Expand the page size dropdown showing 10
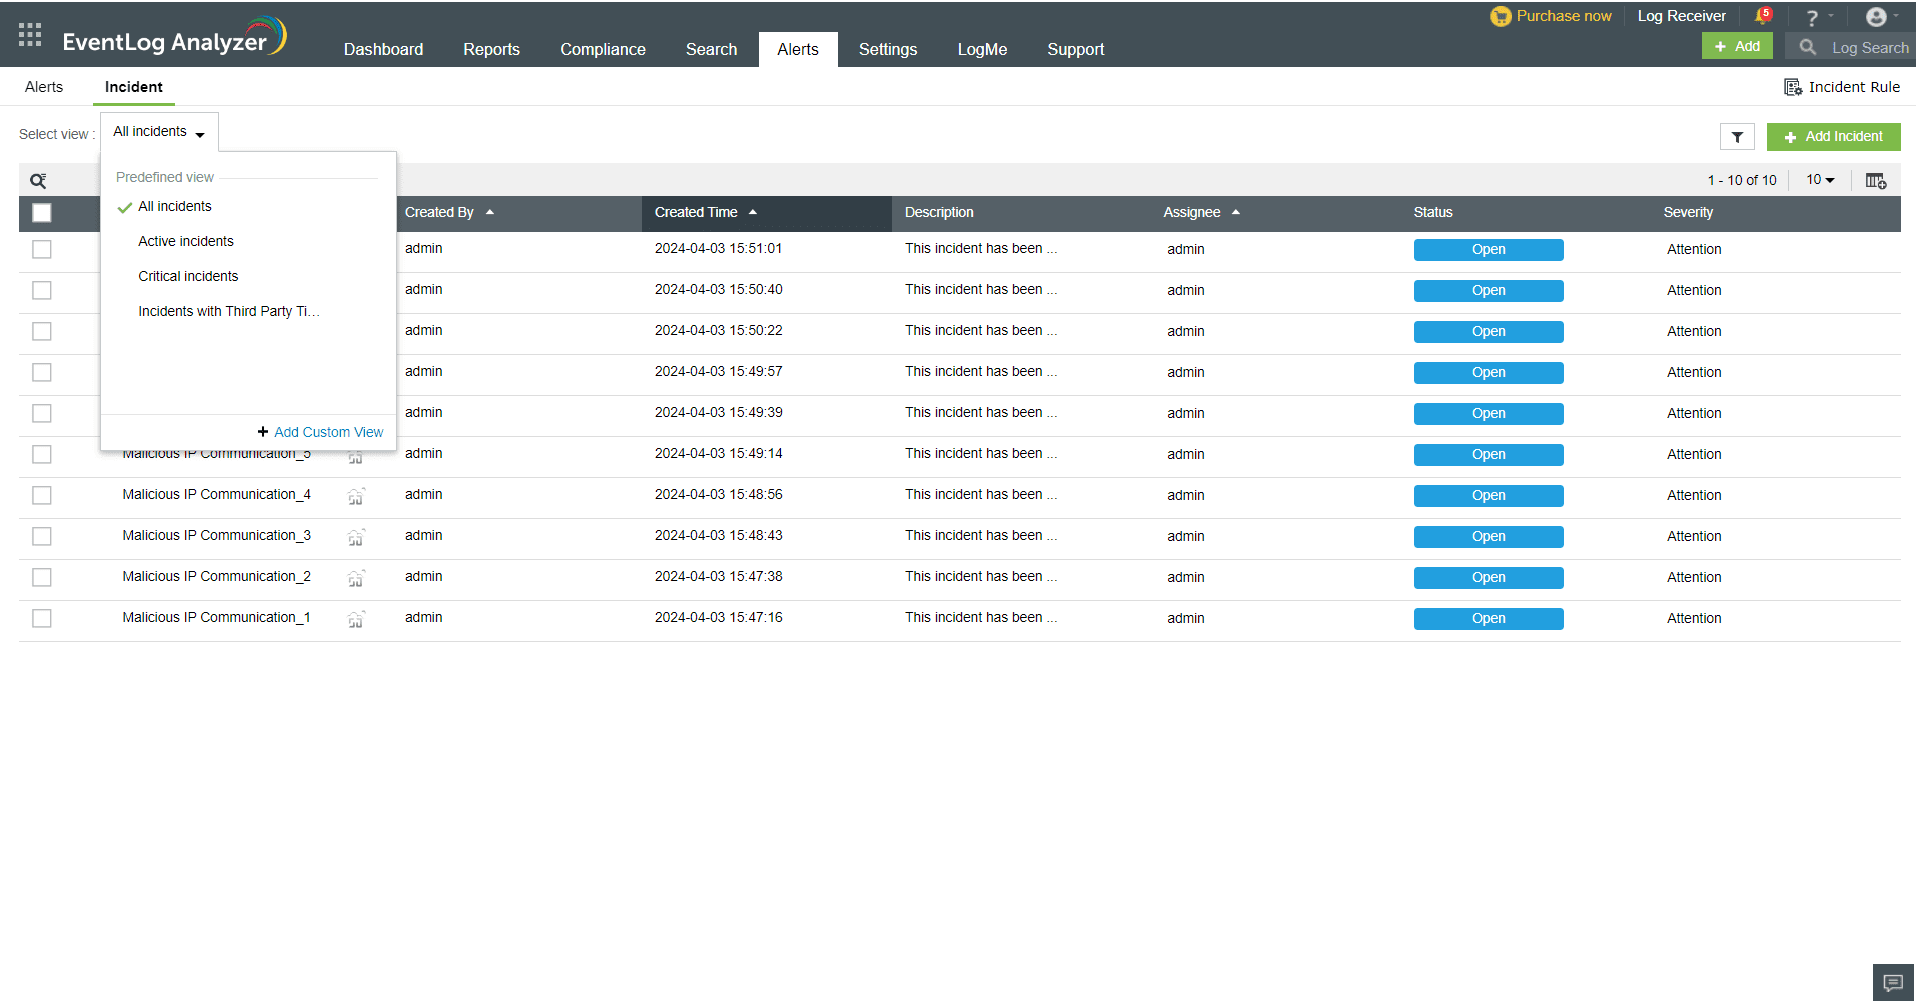 point(1819,180)
